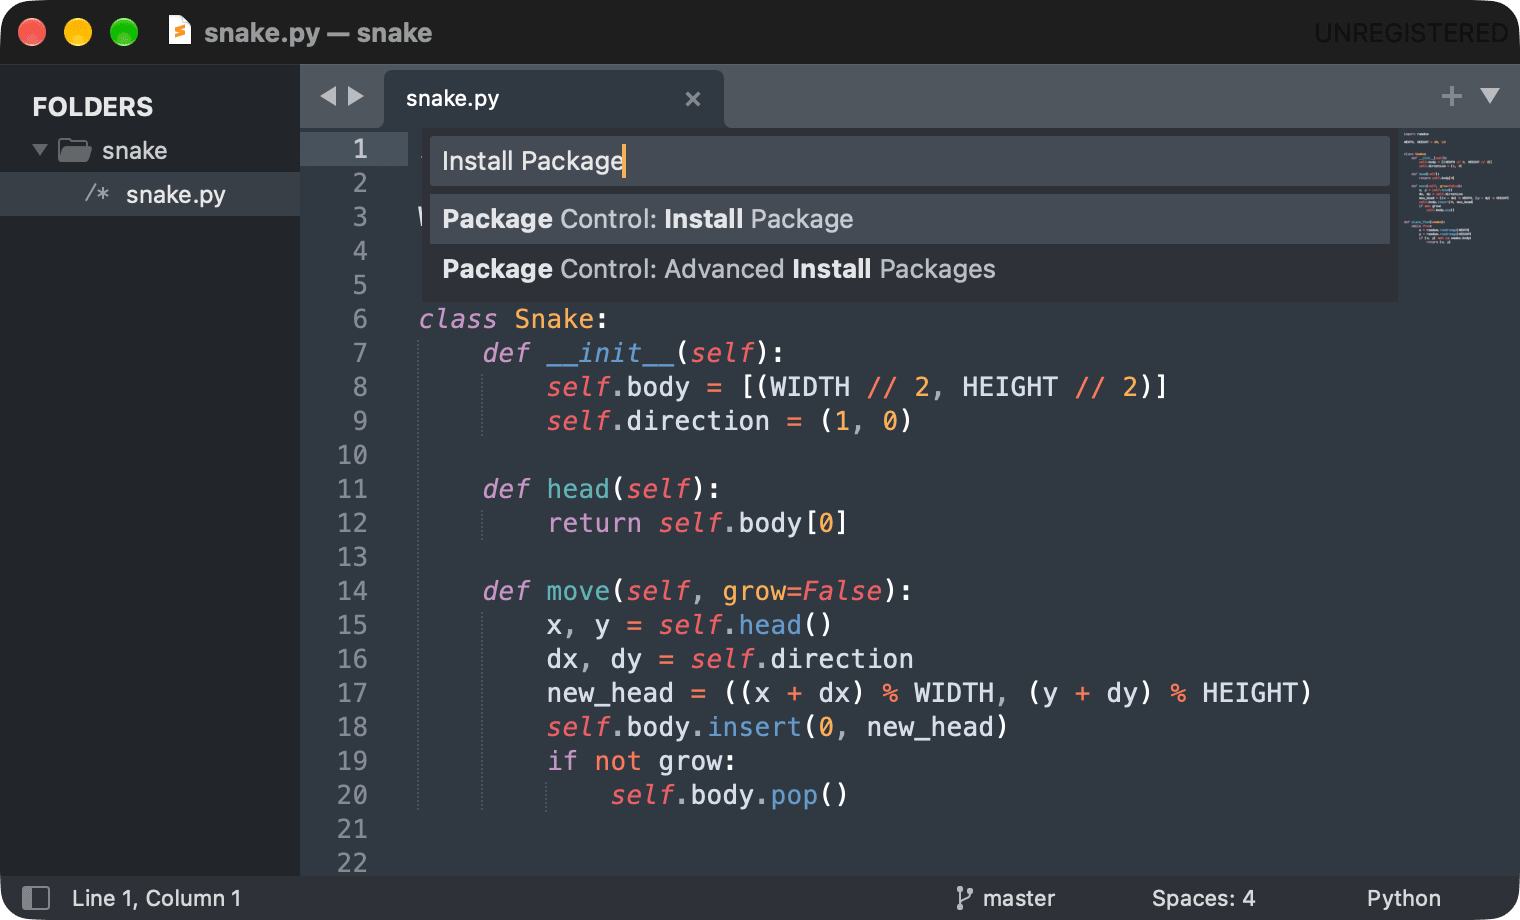Choose Package Control: Advanced Install Packages
Image resolution: width=1520 pixels, height=920 pixels.
pos(910,269)
